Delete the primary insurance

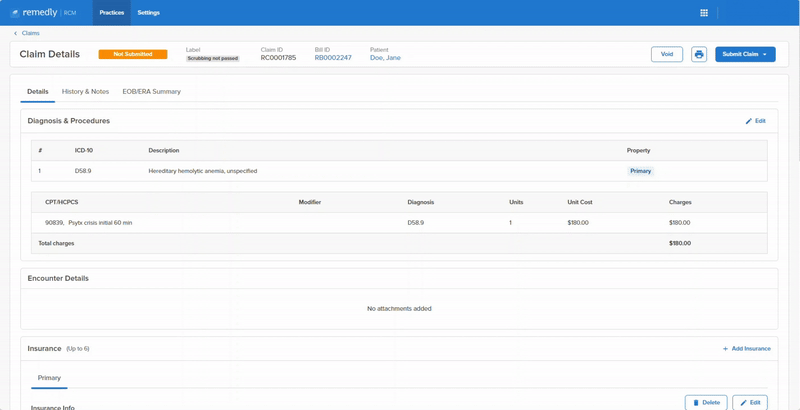(x=706, y=402)
